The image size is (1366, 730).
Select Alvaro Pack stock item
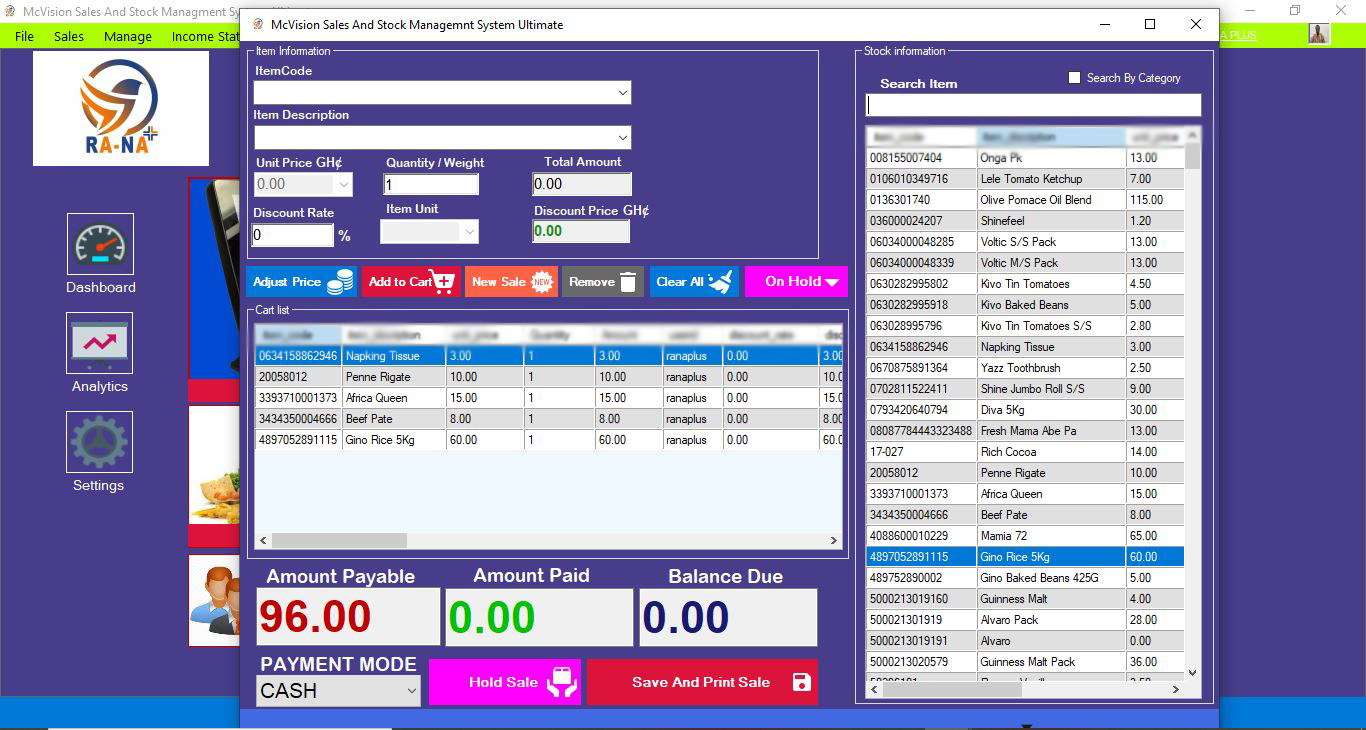click(1025, 620)
